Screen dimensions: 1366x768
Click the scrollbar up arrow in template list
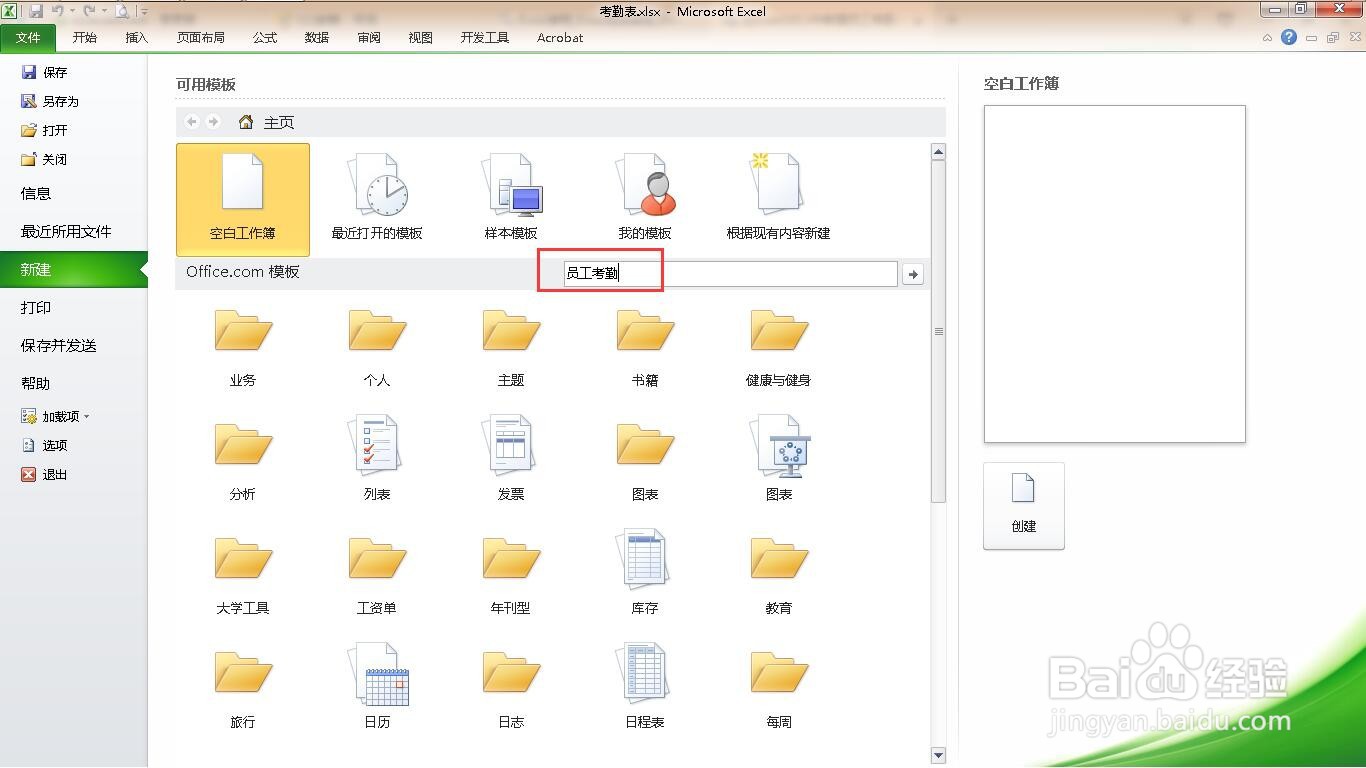(x=938, y=152)
